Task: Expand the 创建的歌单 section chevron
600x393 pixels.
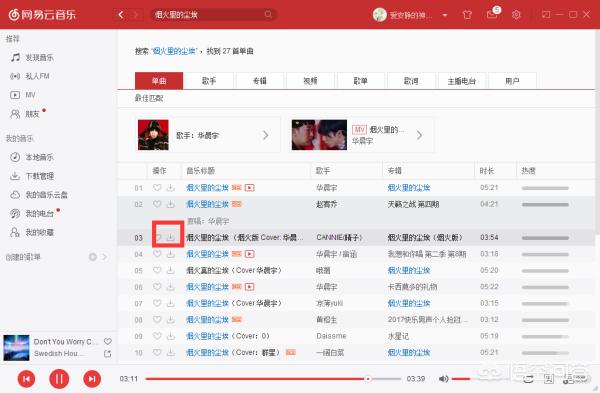Action: click(x=104, y=257)
